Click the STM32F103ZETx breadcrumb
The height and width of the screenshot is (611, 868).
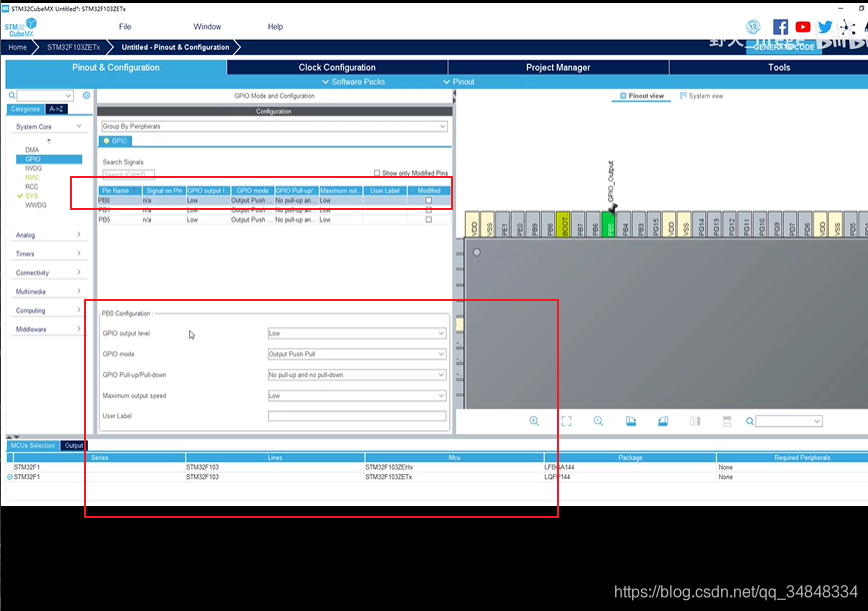74,47
